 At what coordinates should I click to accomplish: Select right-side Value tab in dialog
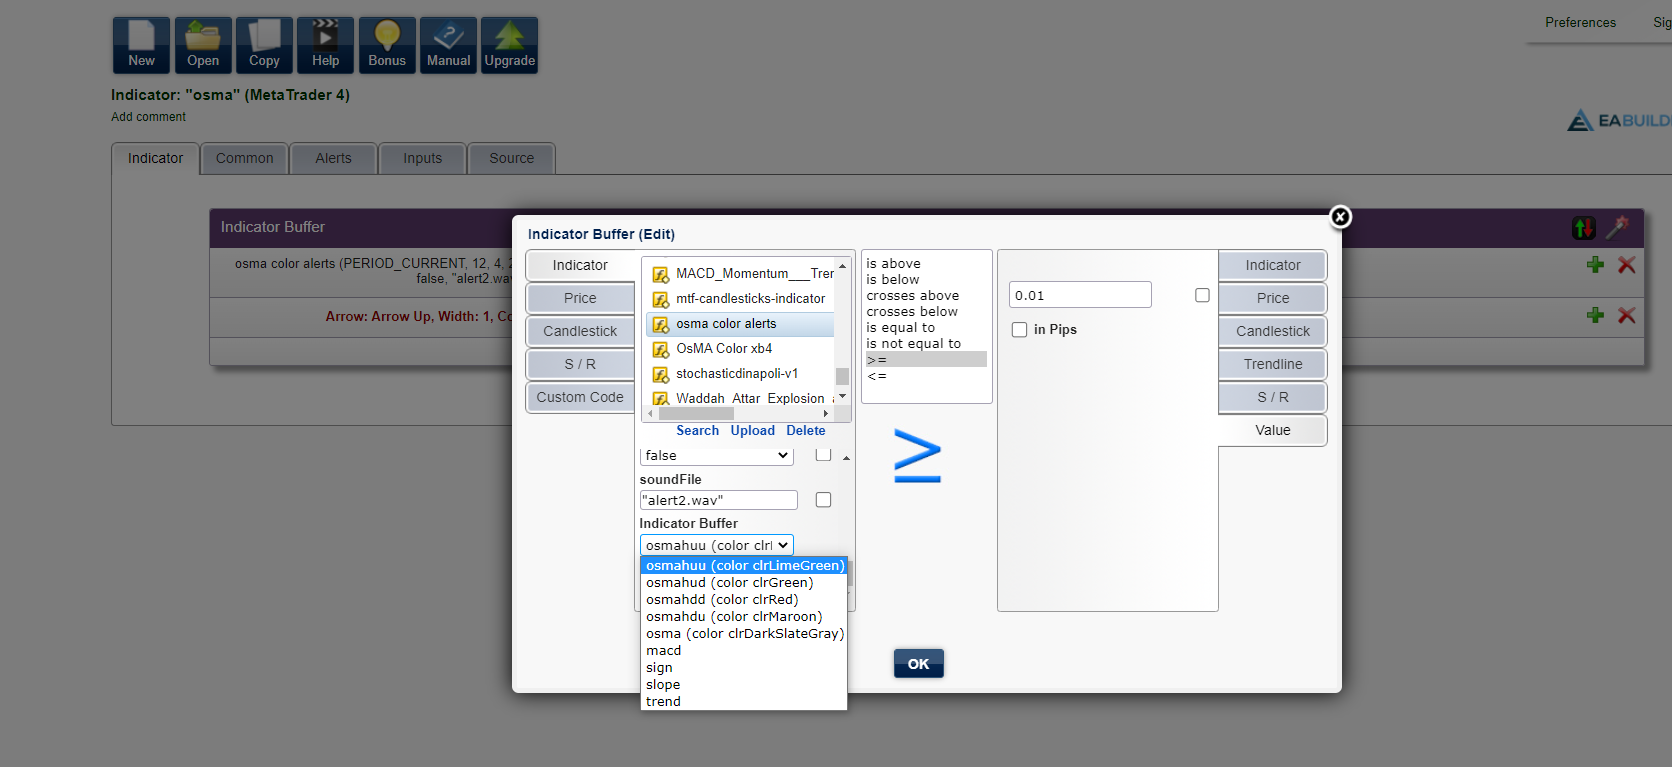1273,430
